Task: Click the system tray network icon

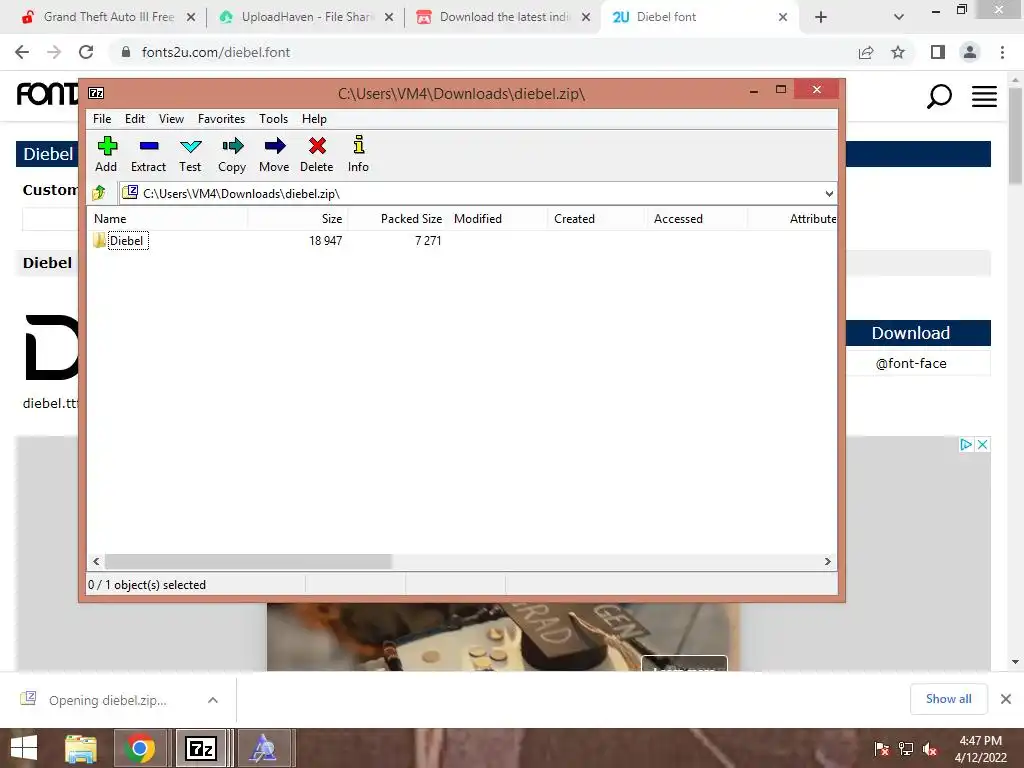Action: pyautogui.click(x=906, y=749)
